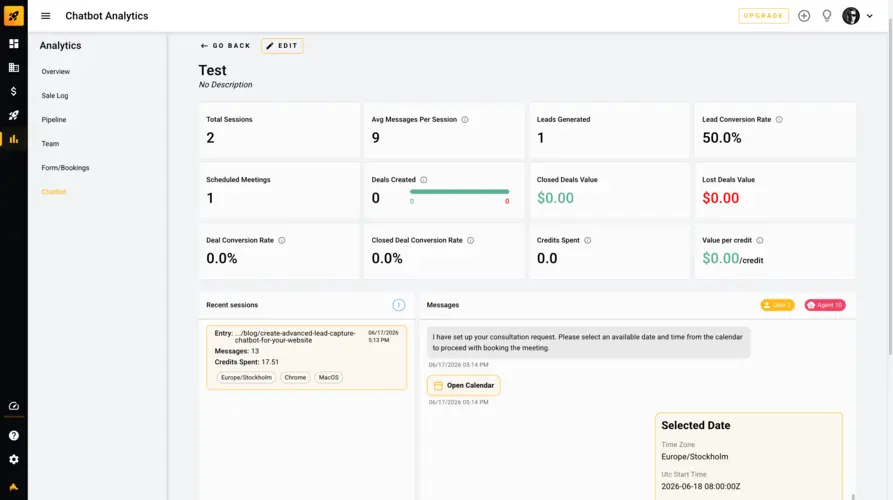Open the Pipeline analytics page
Screen dimensions: 893x500
(54, 120)
